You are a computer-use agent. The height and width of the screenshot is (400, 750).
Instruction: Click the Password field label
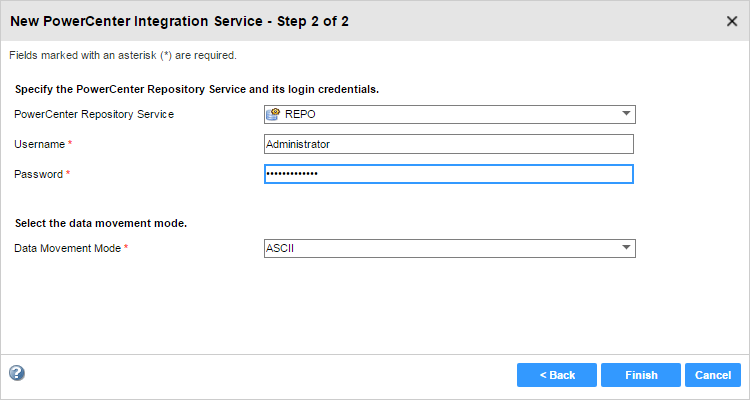(38, 174)
